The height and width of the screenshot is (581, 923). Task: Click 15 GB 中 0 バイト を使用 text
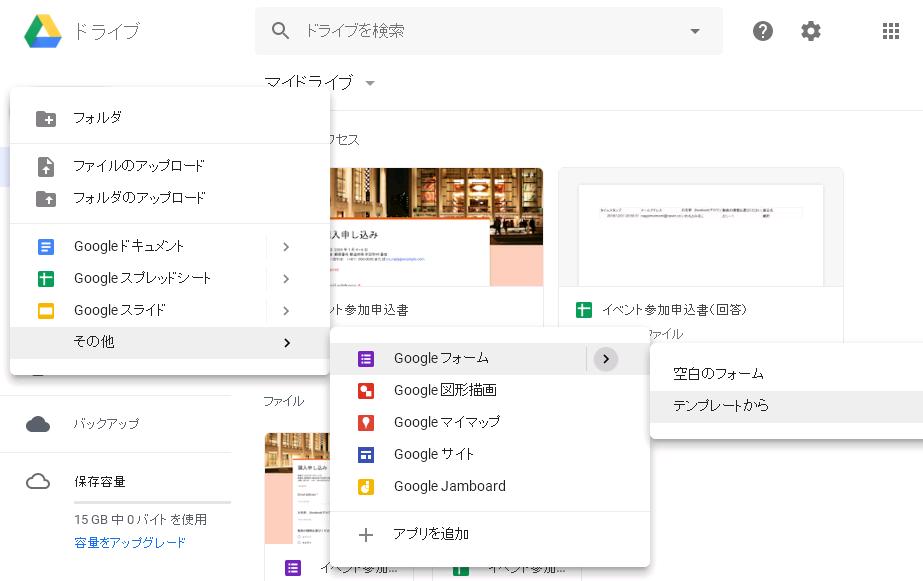point(141,520)
